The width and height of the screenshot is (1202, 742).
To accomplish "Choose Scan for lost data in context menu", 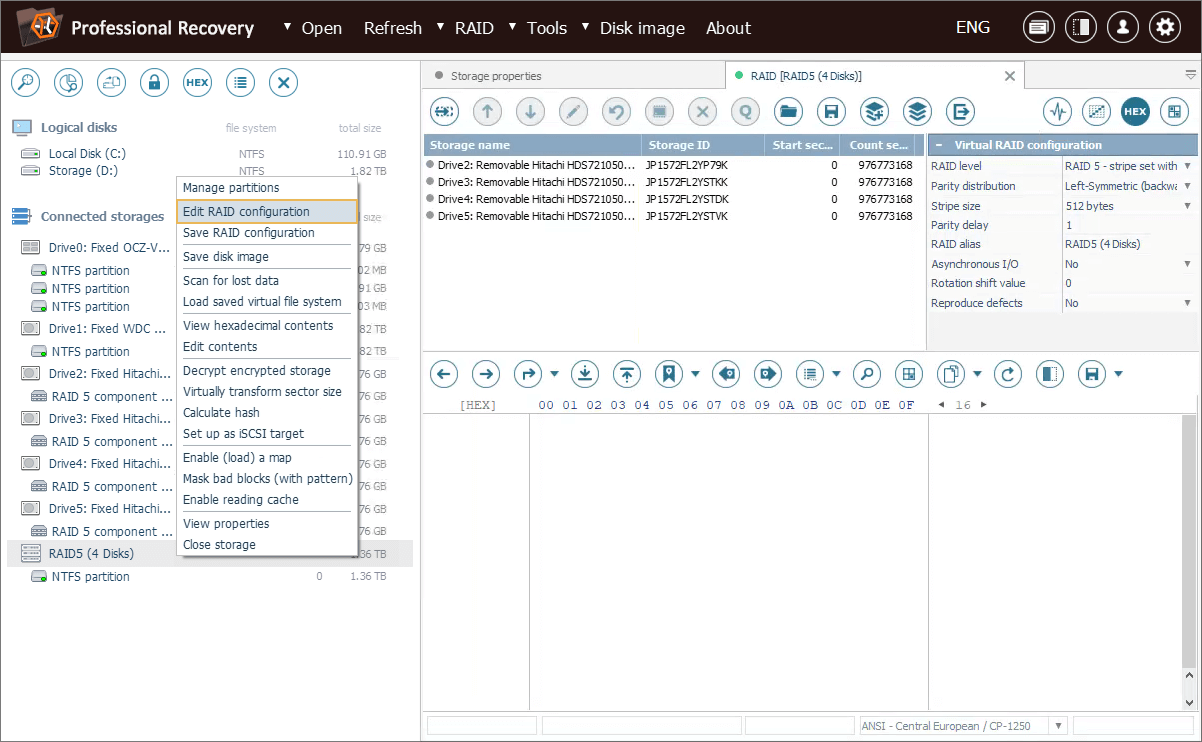I will pyautogui.click(x=267, y=281).
